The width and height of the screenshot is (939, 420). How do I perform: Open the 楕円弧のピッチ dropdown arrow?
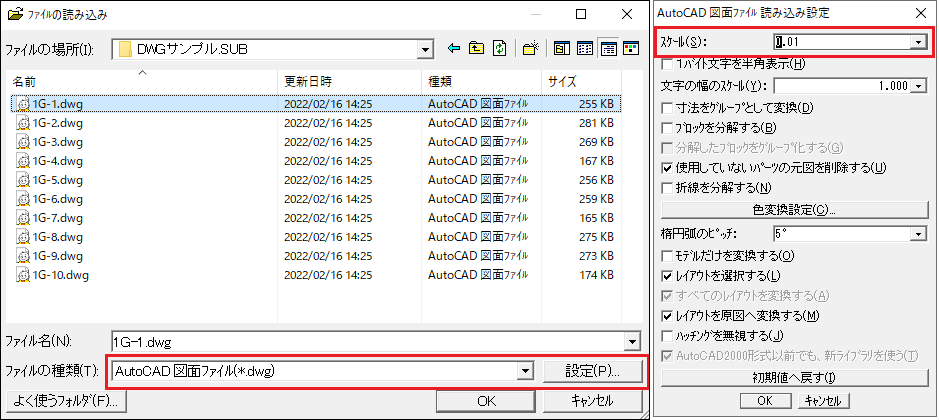[x=919, y=234]
